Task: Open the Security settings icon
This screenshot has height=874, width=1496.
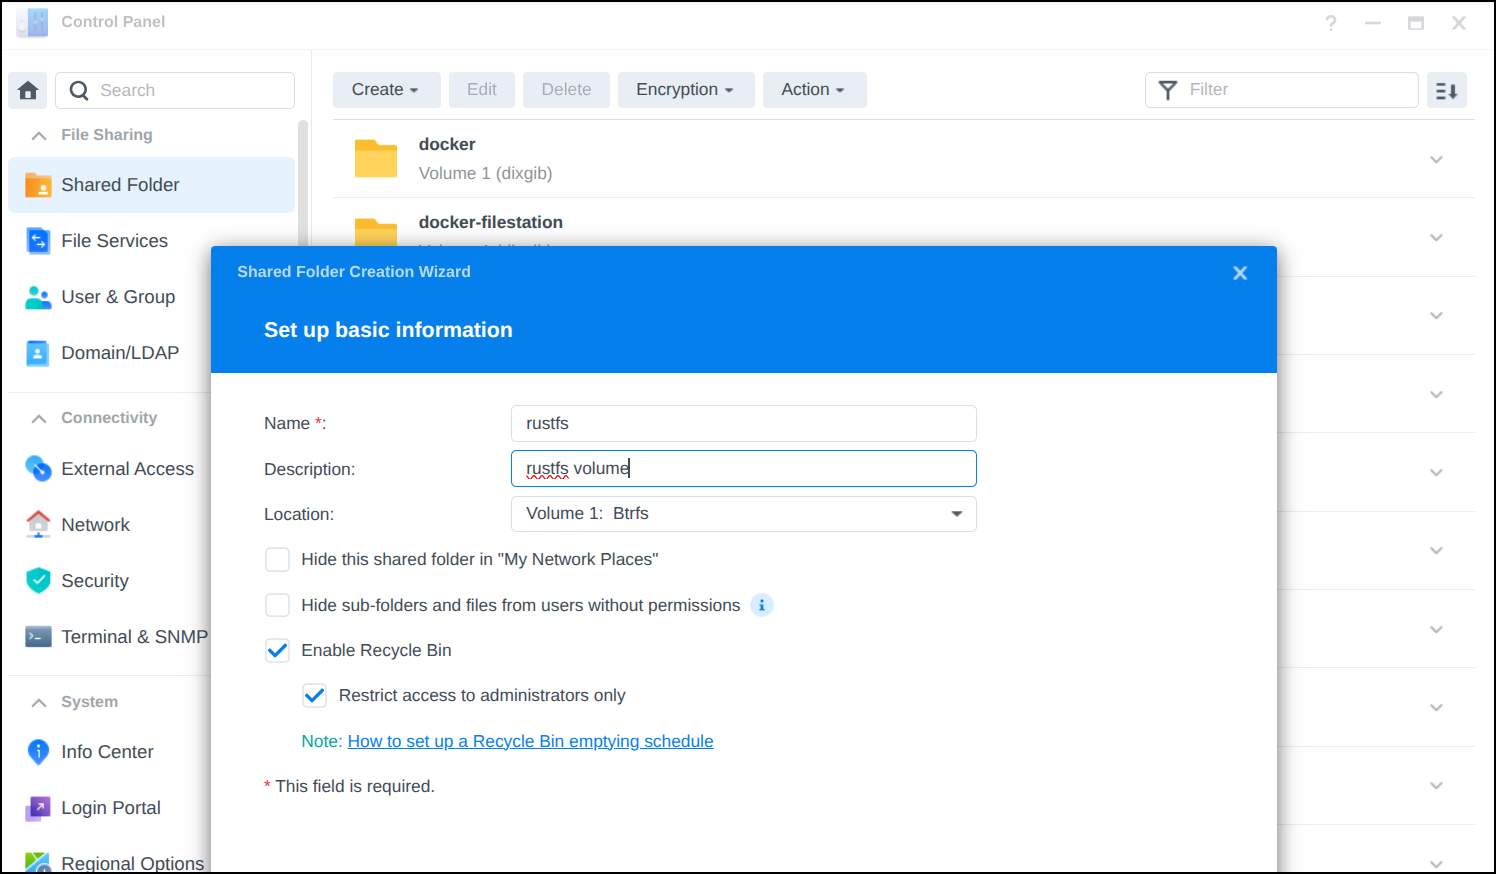Action: pyautogui.click(x=38, y=581)
